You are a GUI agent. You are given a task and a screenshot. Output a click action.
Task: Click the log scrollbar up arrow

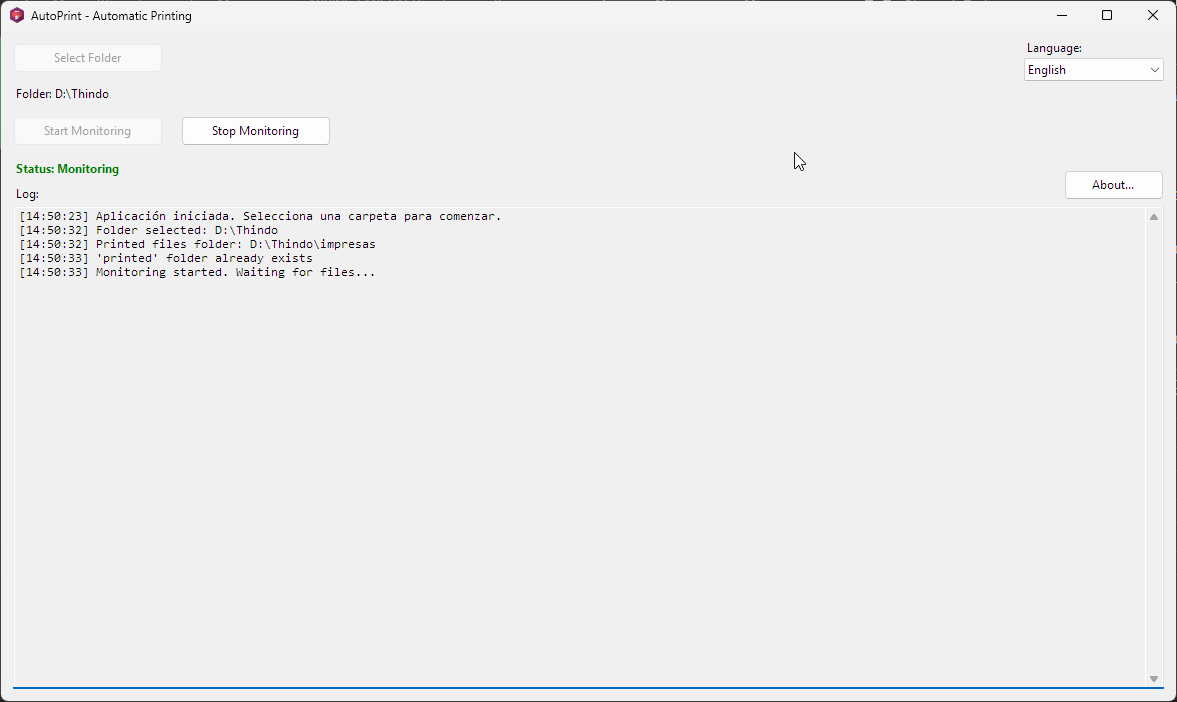point(1154,217)
